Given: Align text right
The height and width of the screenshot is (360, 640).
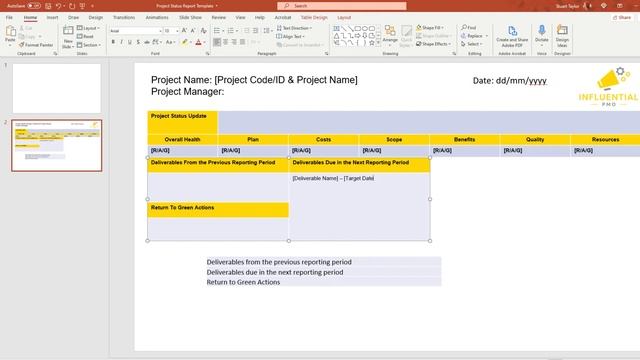Looking at the screenshot, I should click(234, 42).
